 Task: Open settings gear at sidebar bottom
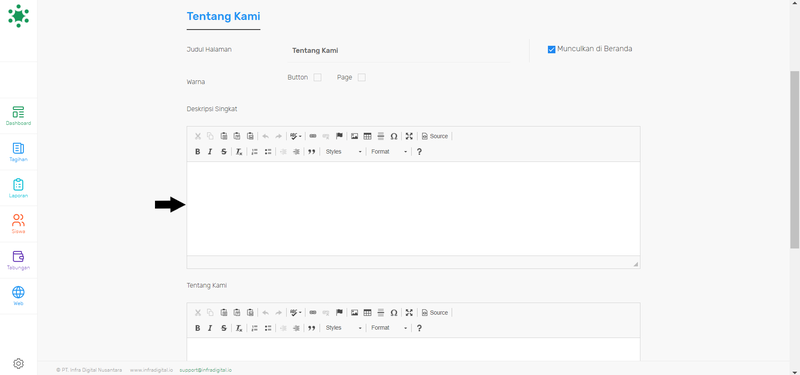18,363
